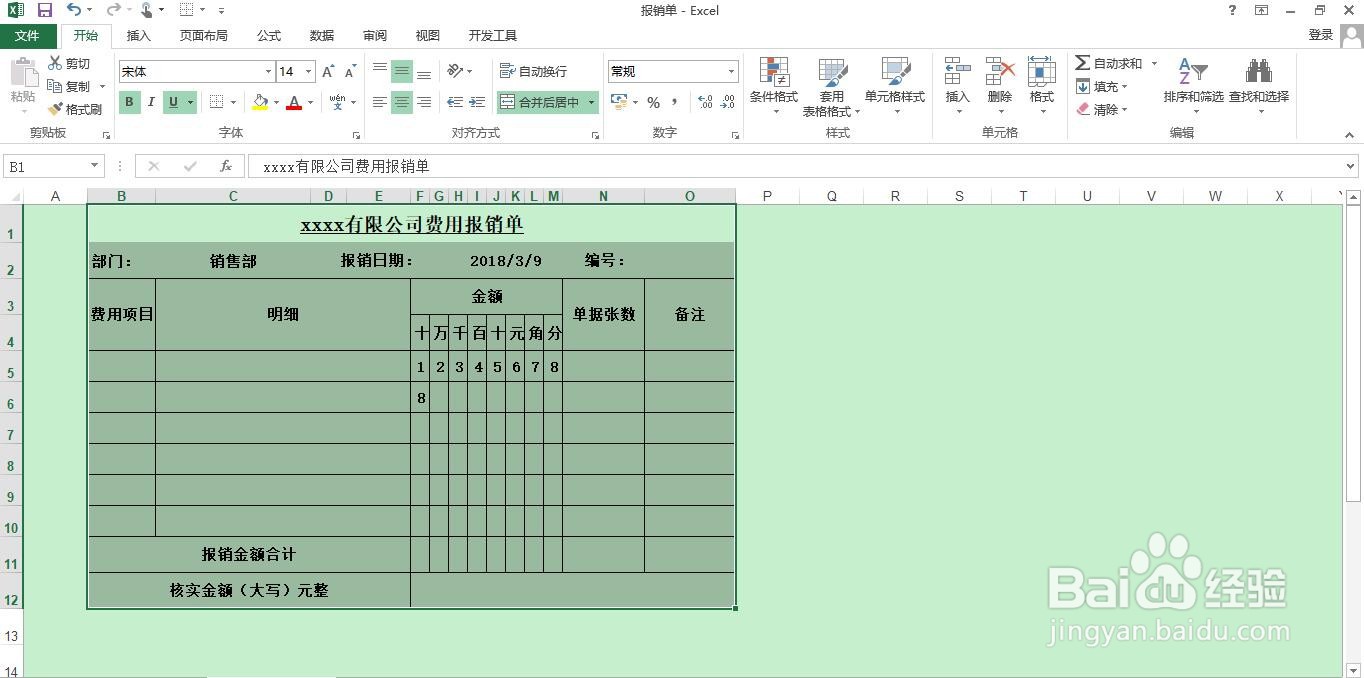Viewport: 1364px width, 678px height.
Task: Increase font size with large A icon
Action: click(328, 71)
